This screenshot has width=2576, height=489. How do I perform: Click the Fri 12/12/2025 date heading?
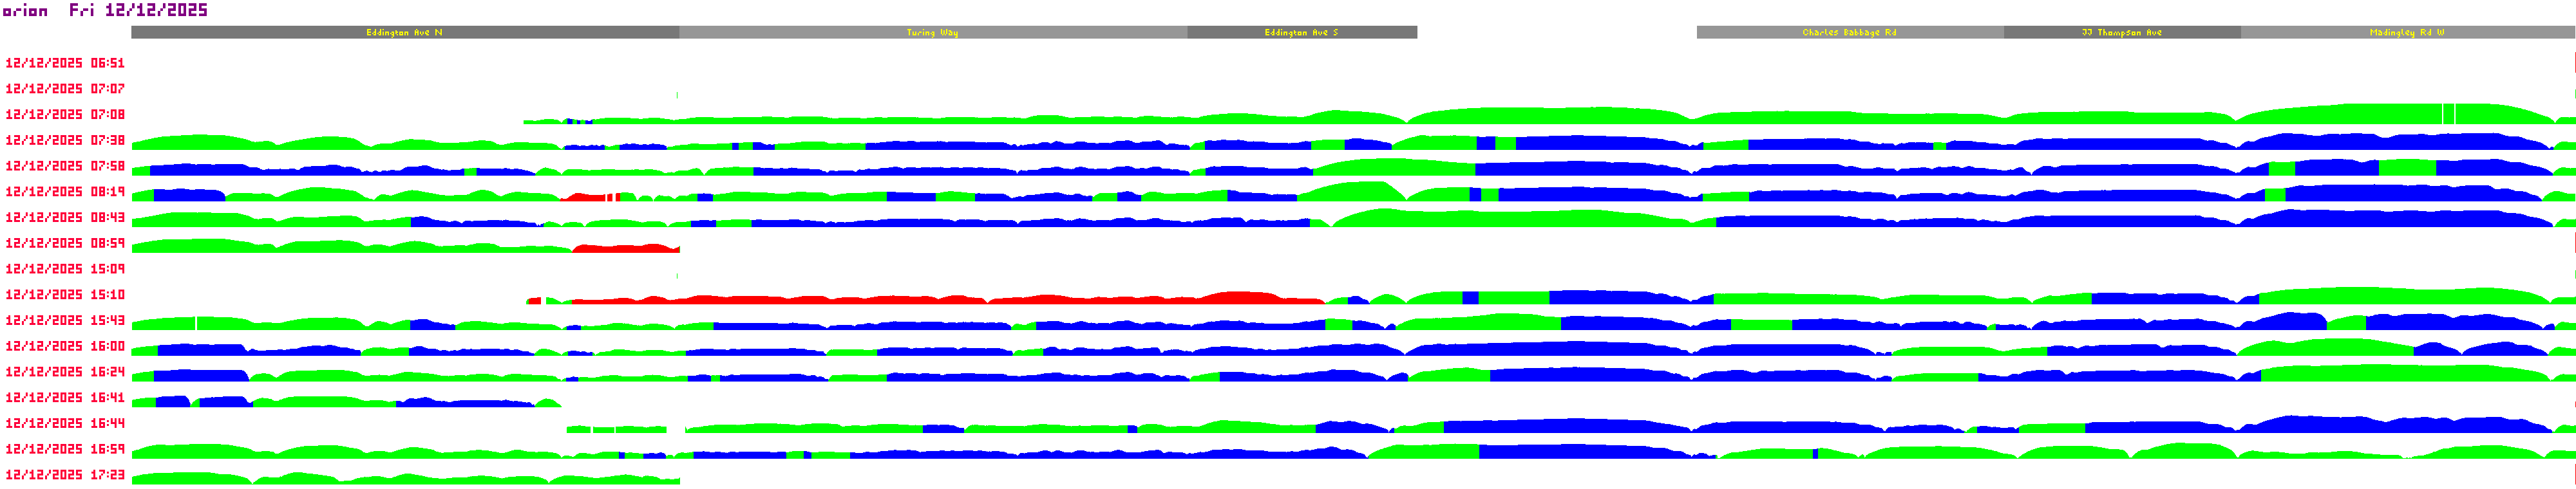tap(138, 10)
